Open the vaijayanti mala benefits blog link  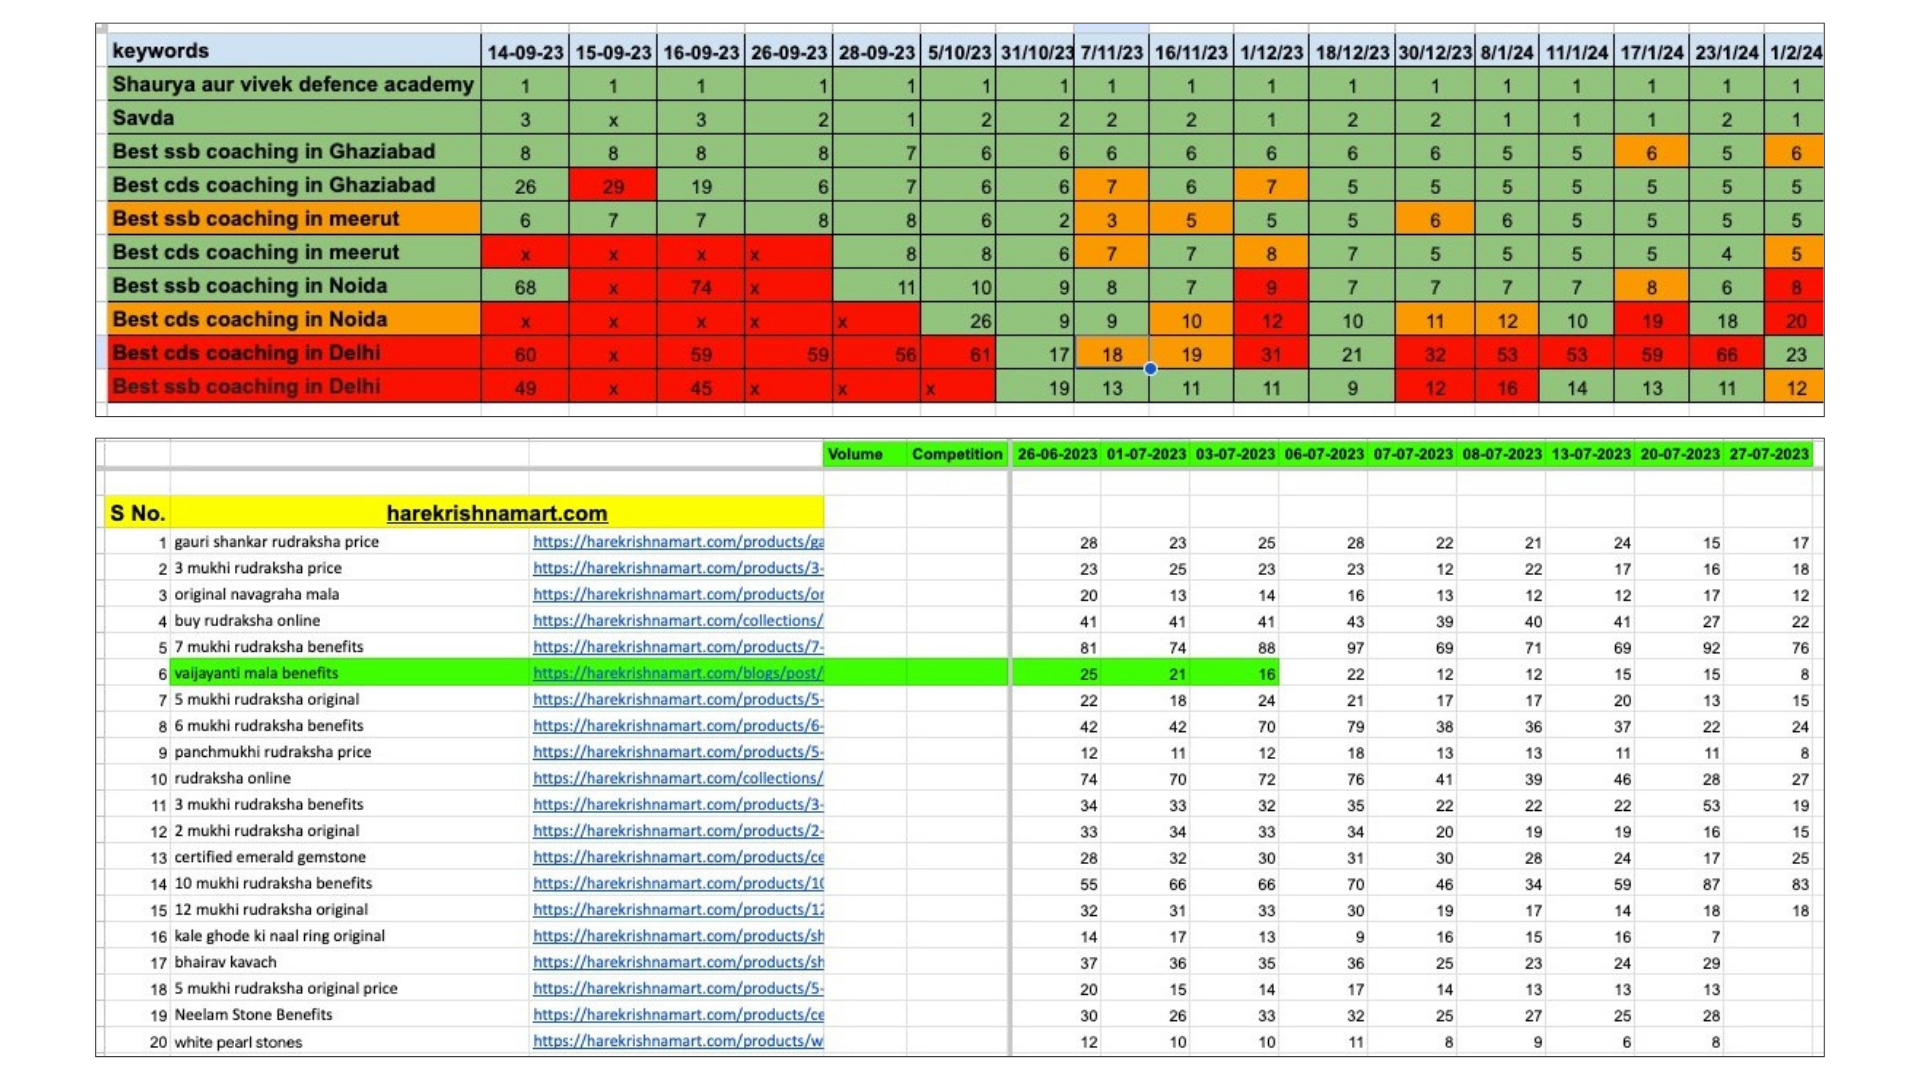pos(678,673)
